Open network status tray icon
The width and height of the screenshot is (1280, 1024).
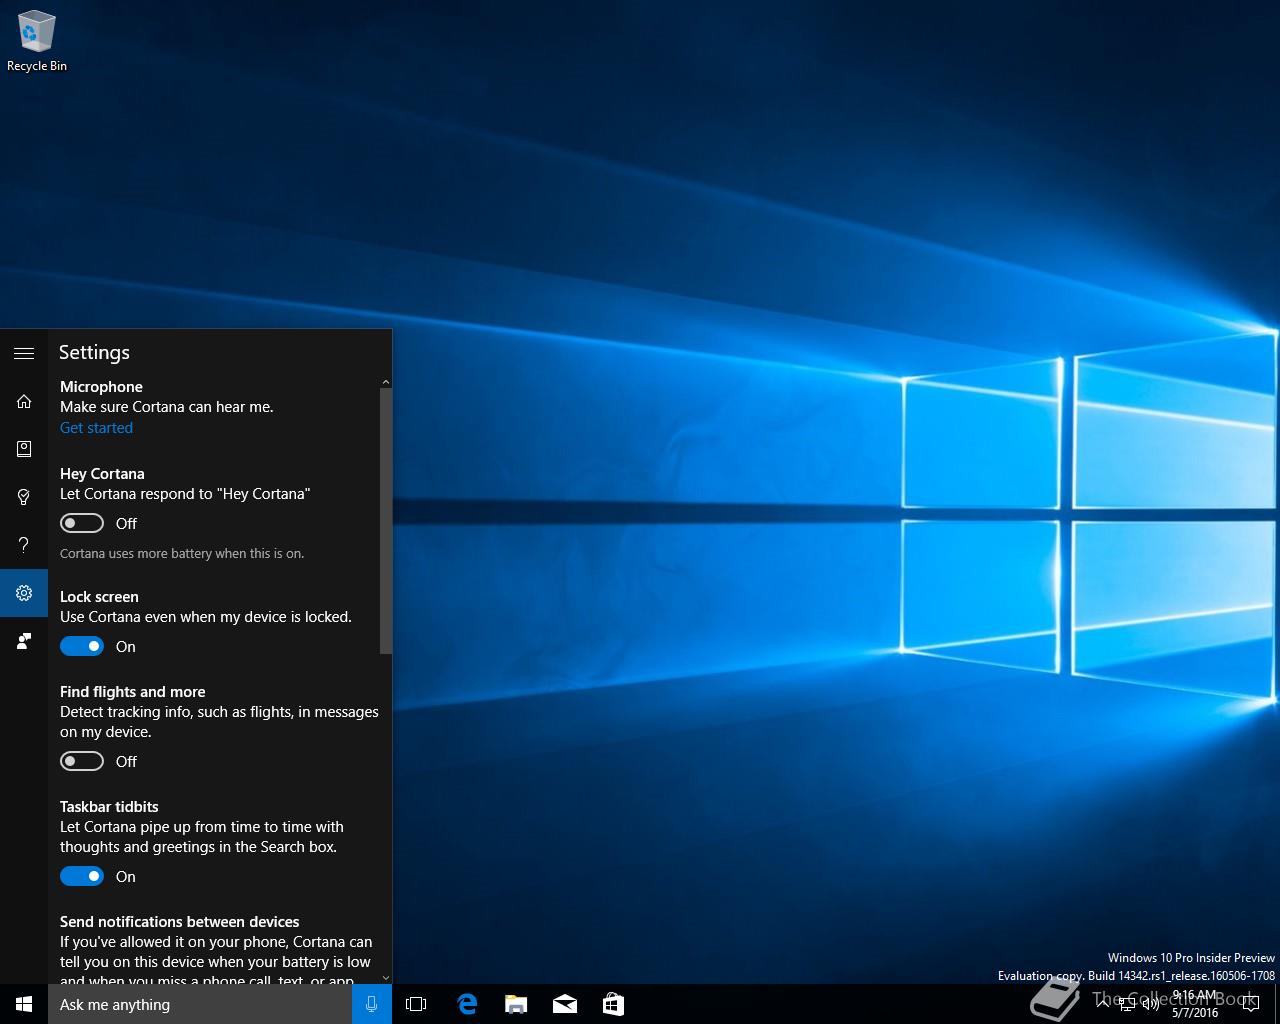coord(1127,1004)
